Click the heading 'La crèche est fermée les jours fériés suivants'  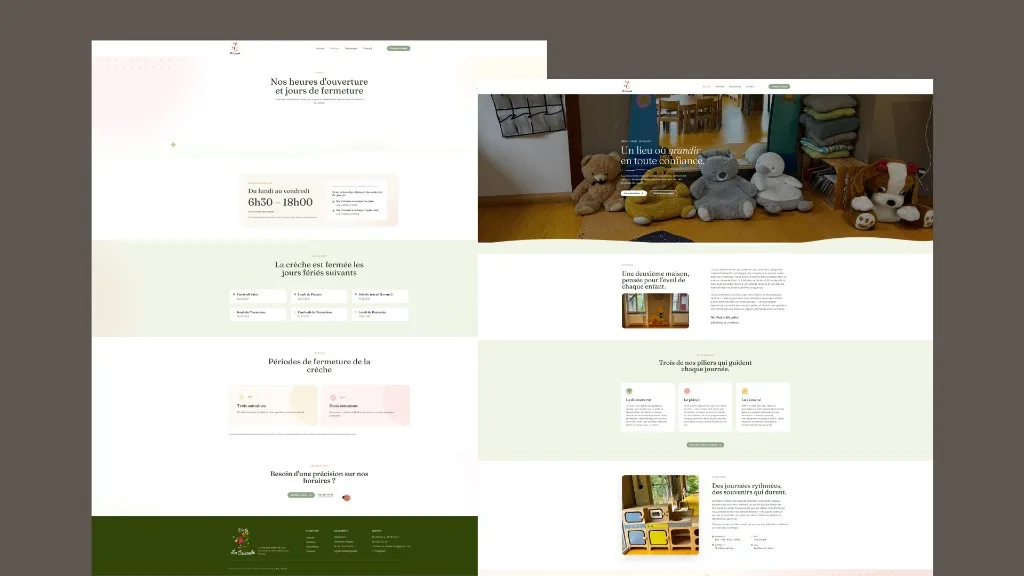point(319,268)
